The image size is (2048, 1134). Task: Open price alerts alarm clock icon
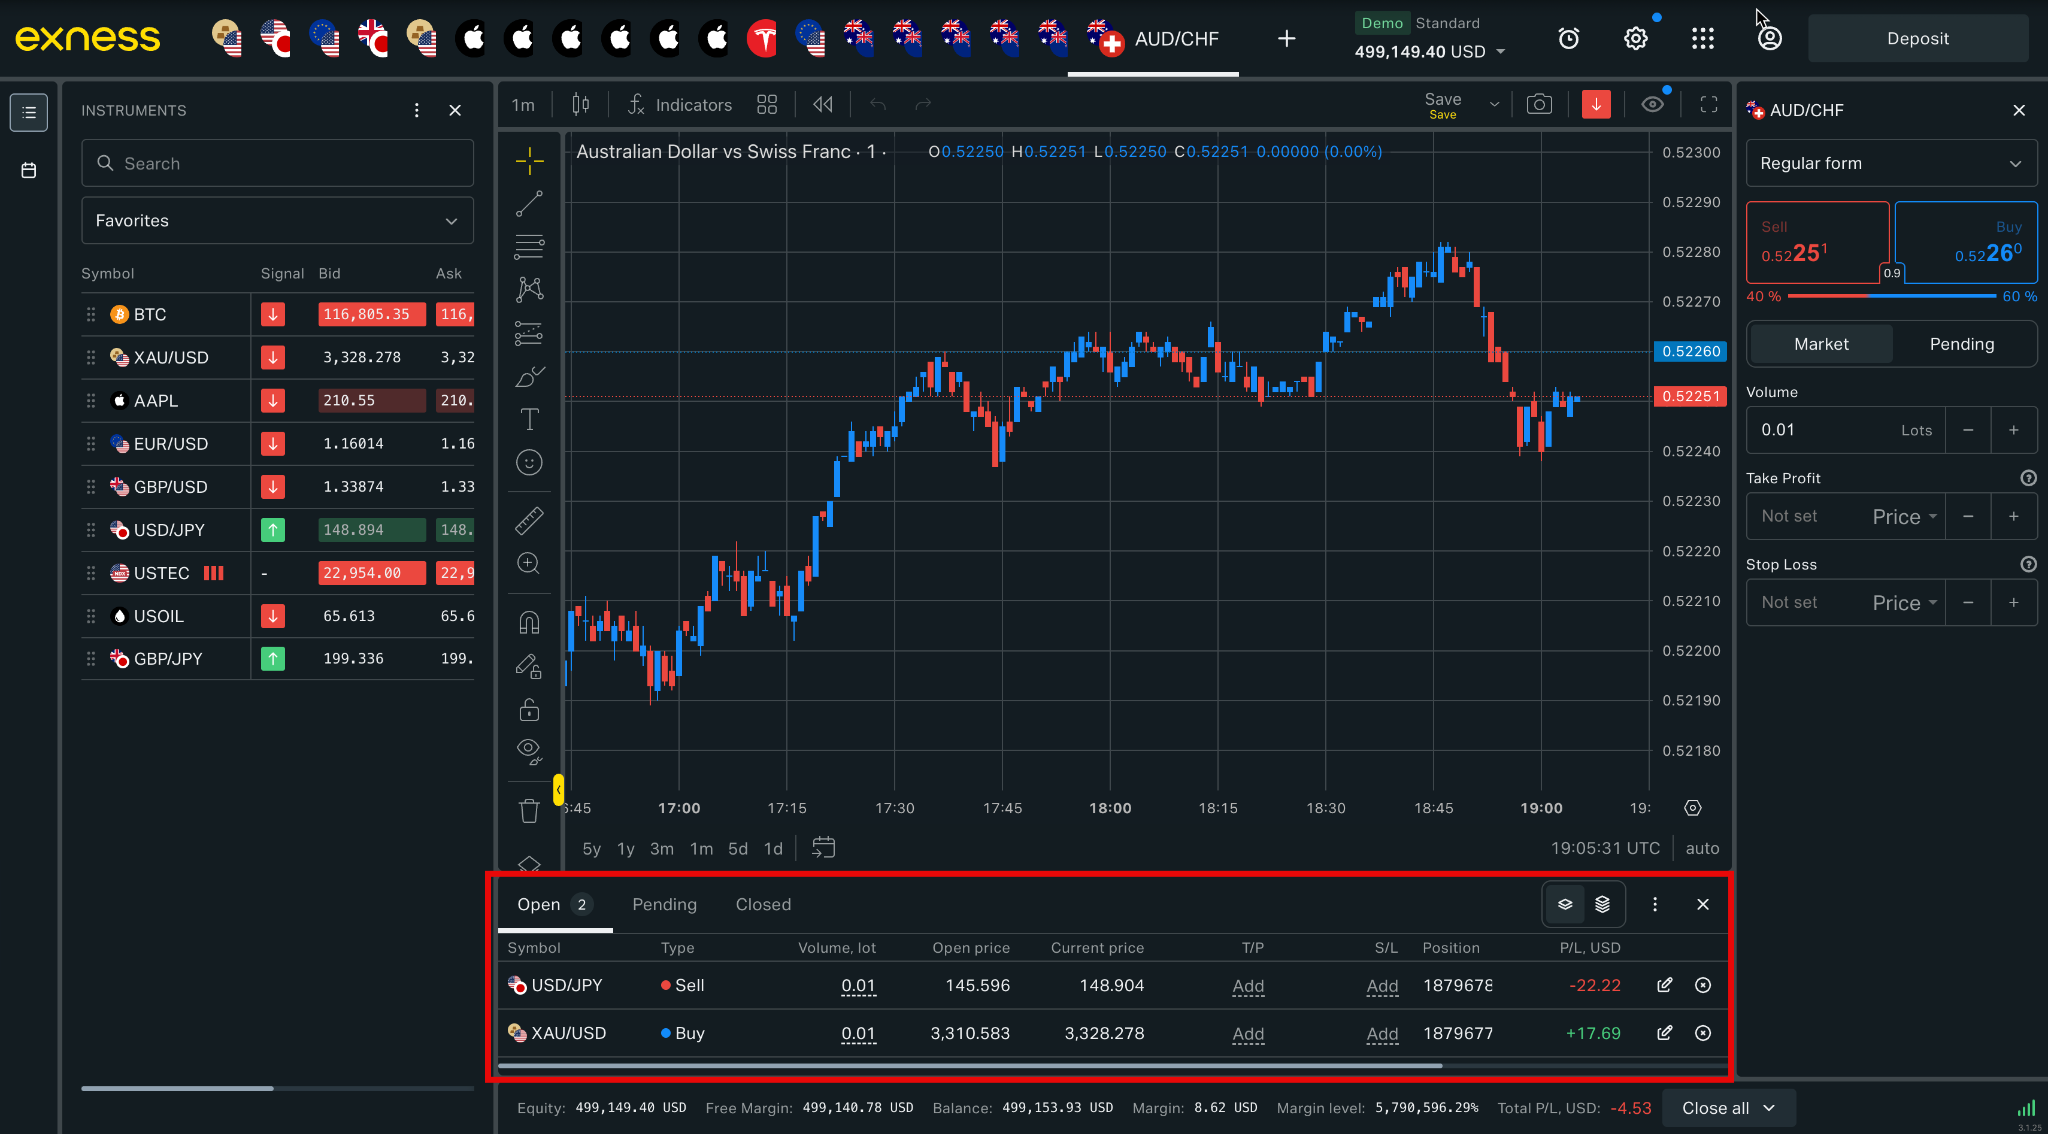[1569, 38]
